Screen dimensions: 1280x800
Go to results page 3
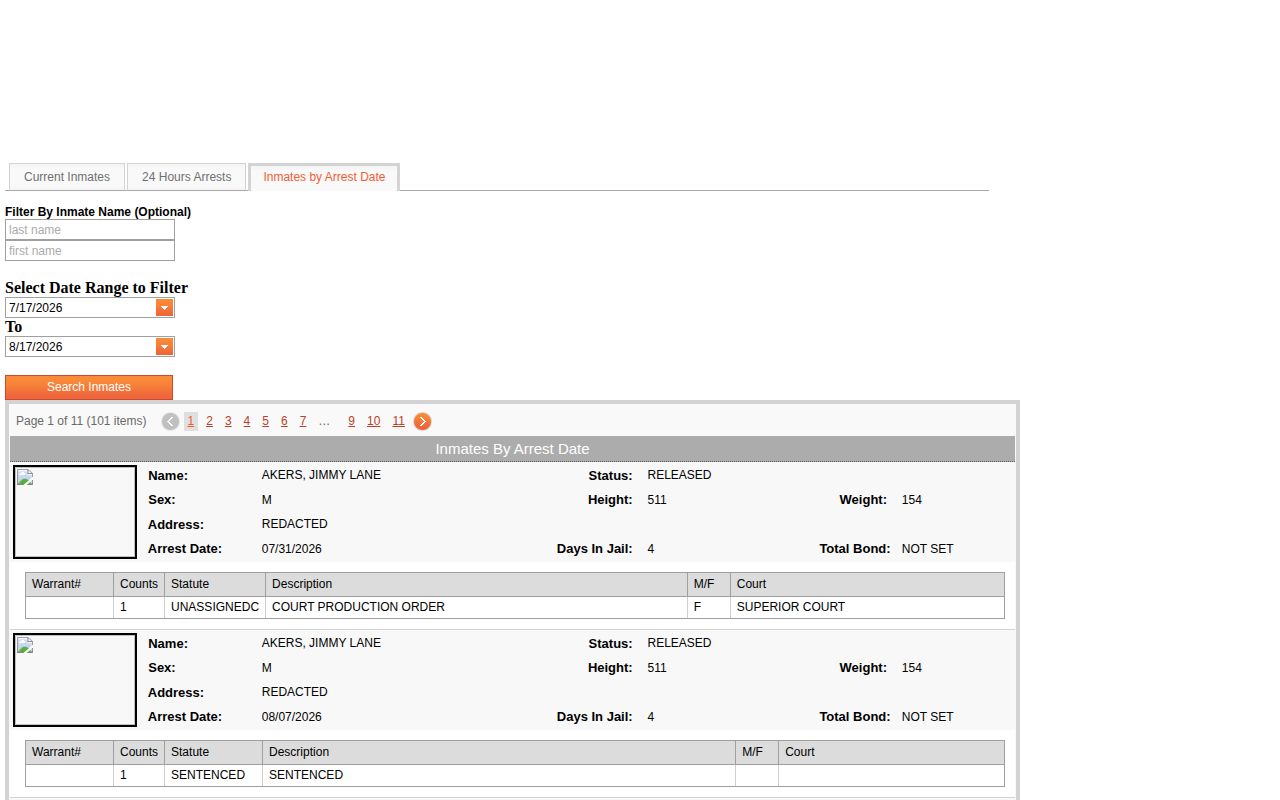pos(228,422)
